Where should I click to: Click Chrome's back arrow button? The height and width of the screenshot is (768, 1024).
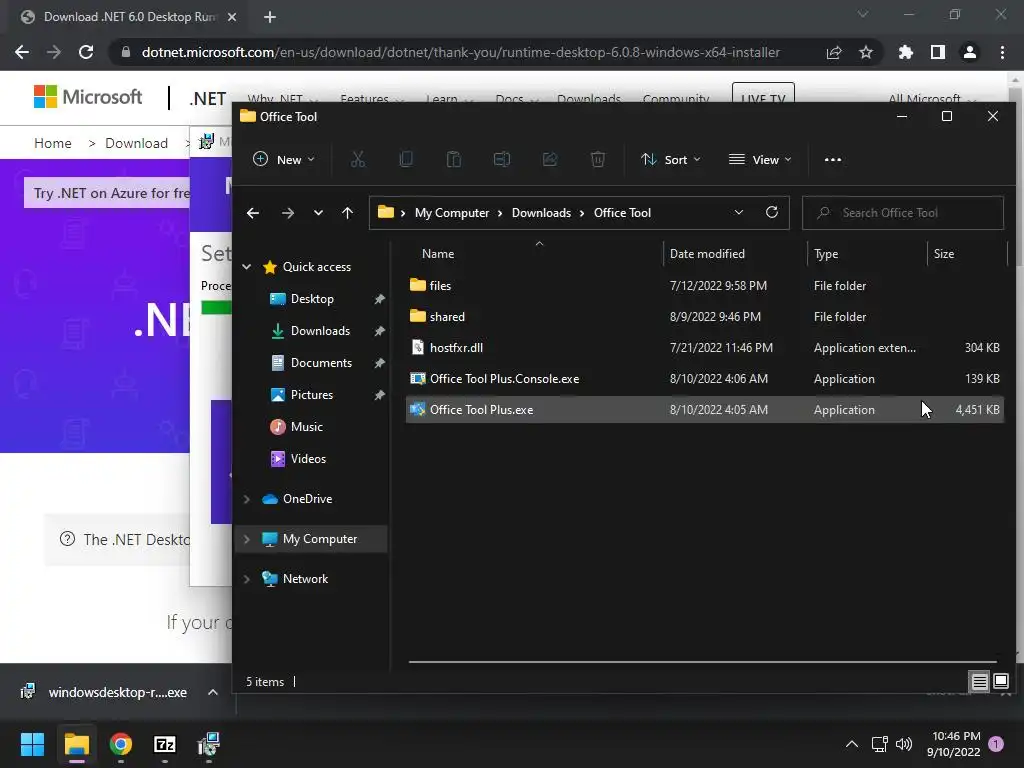[x=22, y=52]
